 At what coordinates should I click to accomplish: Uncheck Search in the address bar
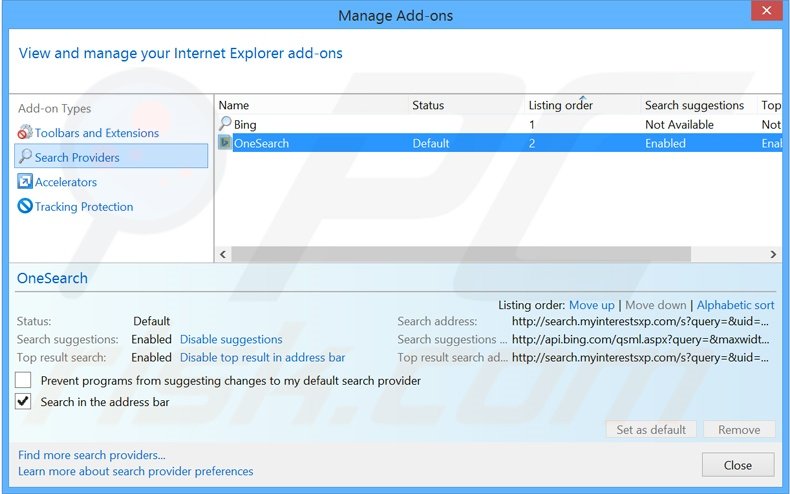click(x=23, y=401)
